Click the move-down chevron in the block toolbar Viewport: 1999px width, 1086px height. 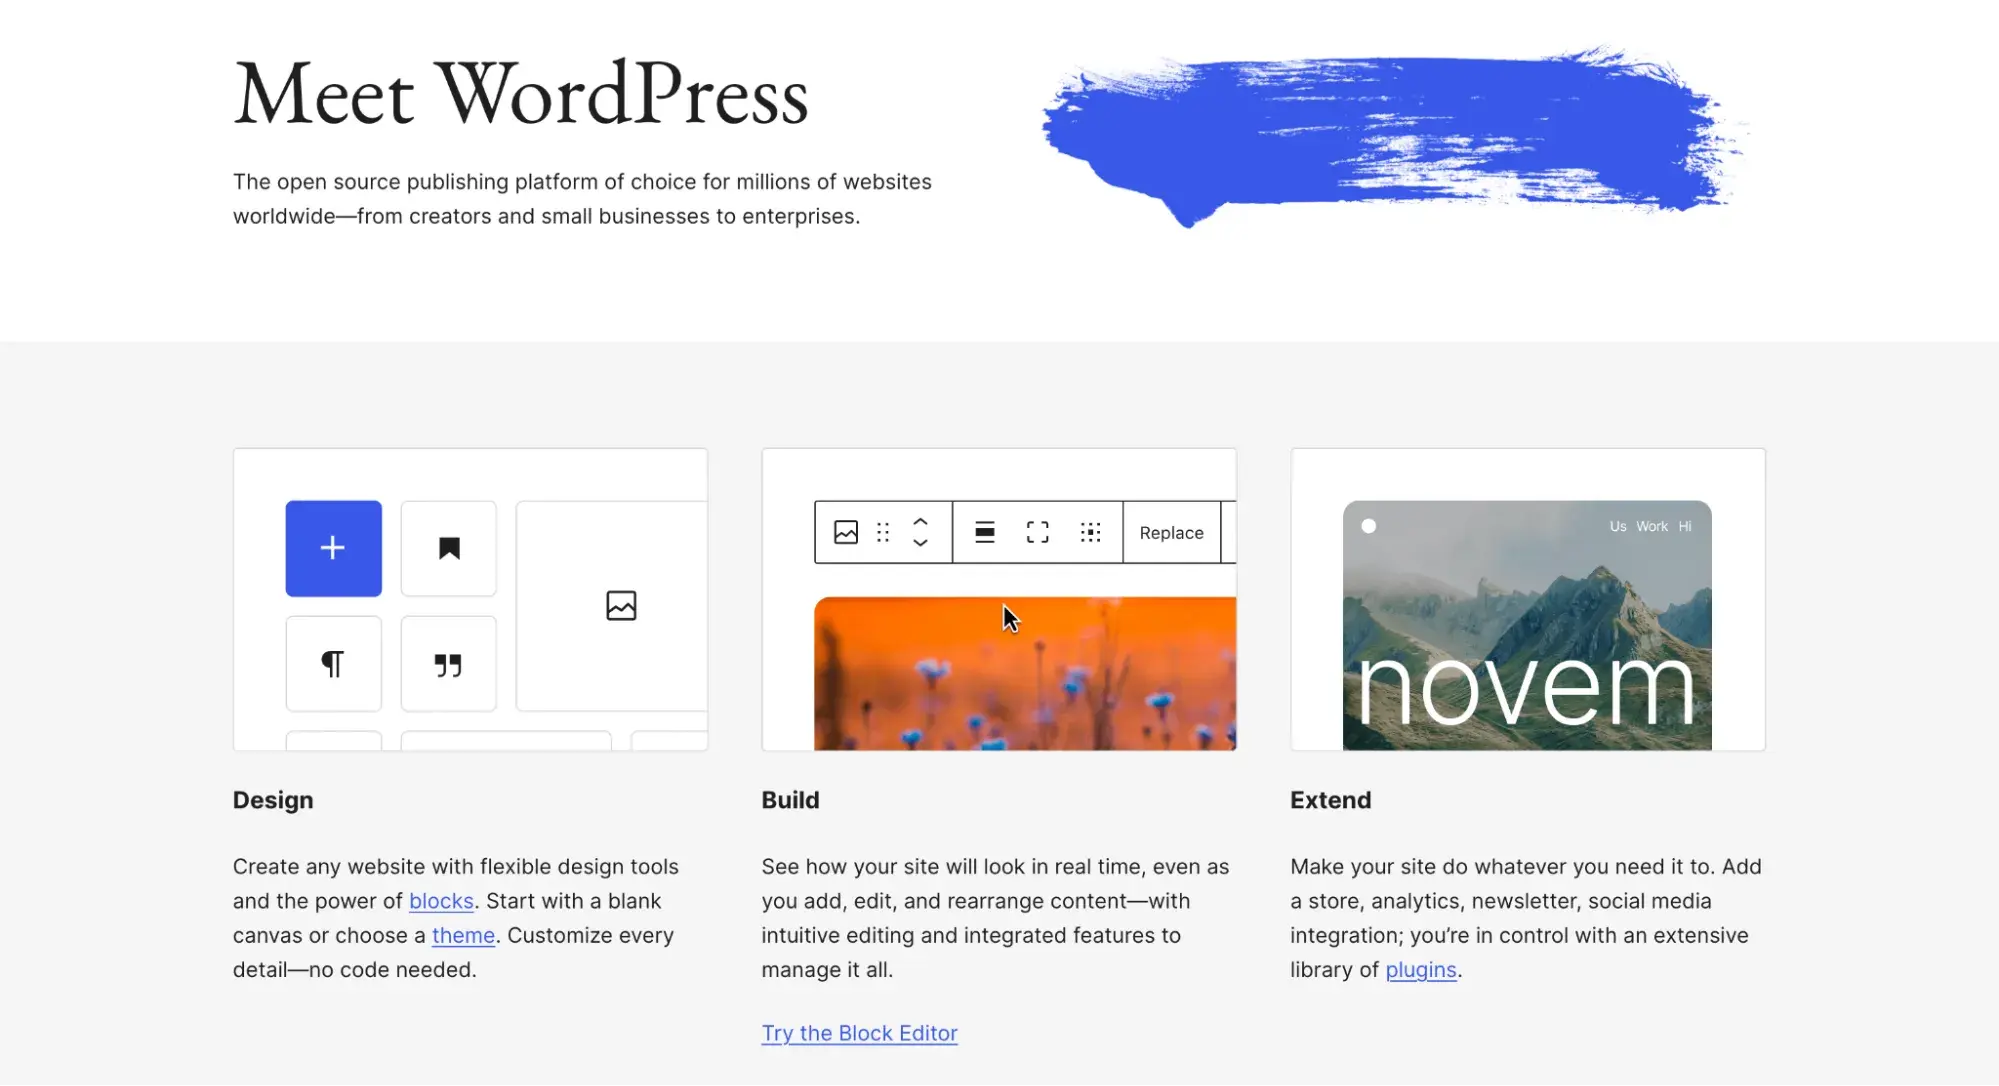tap(920, 543)
